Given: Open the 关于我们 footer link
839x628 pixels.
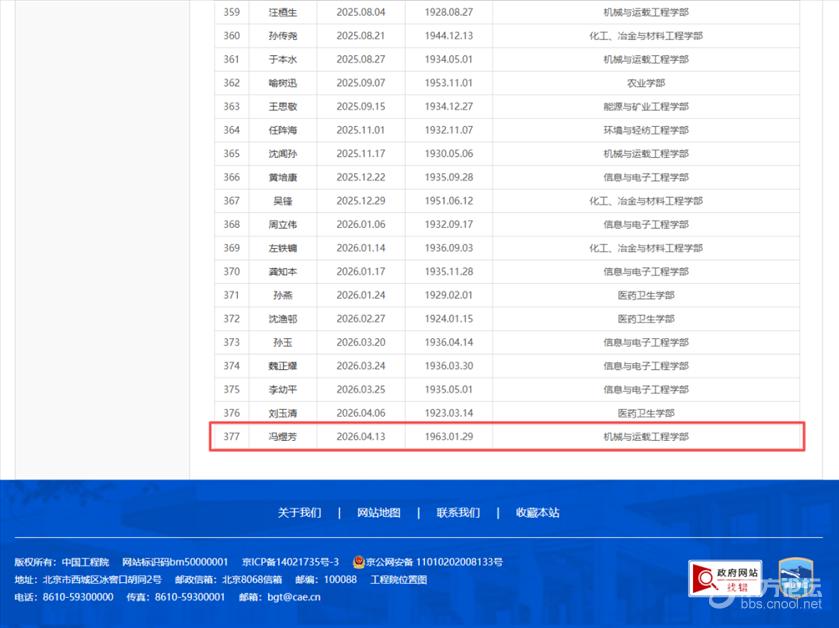Looking at the screenshot, I should 299,512.
